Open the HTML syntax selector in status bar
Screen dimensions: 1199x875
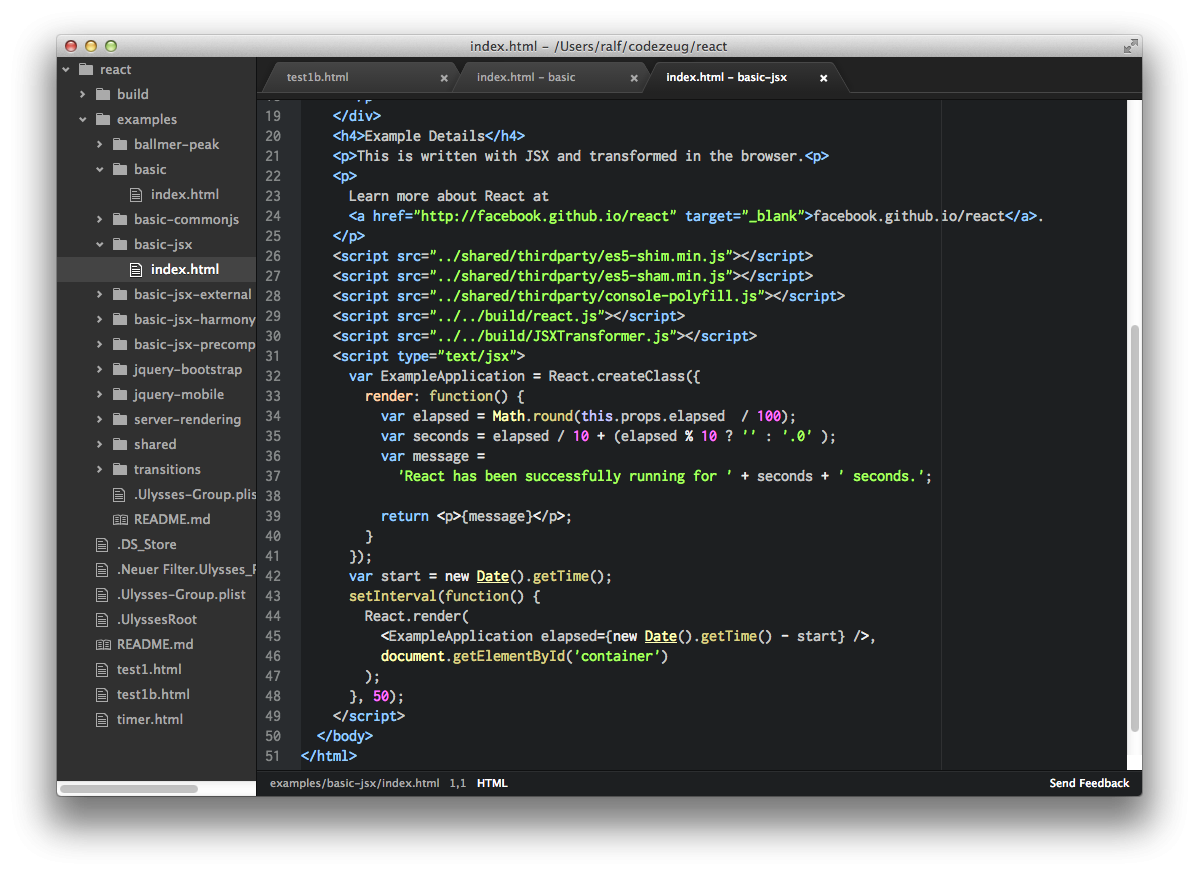point(492,783)
